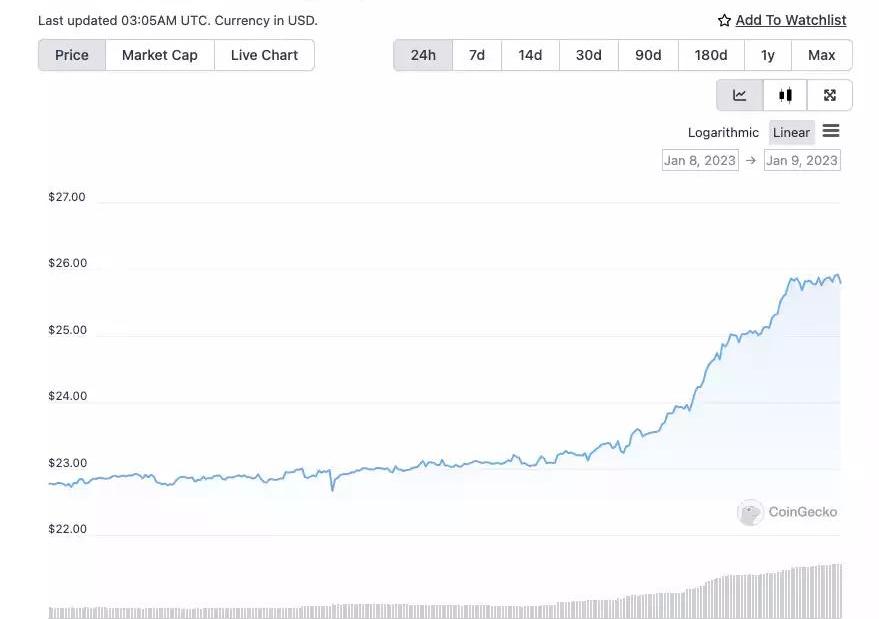Show the 30d price range
This screenshot has height=619, width=879.
coord(589,55)
